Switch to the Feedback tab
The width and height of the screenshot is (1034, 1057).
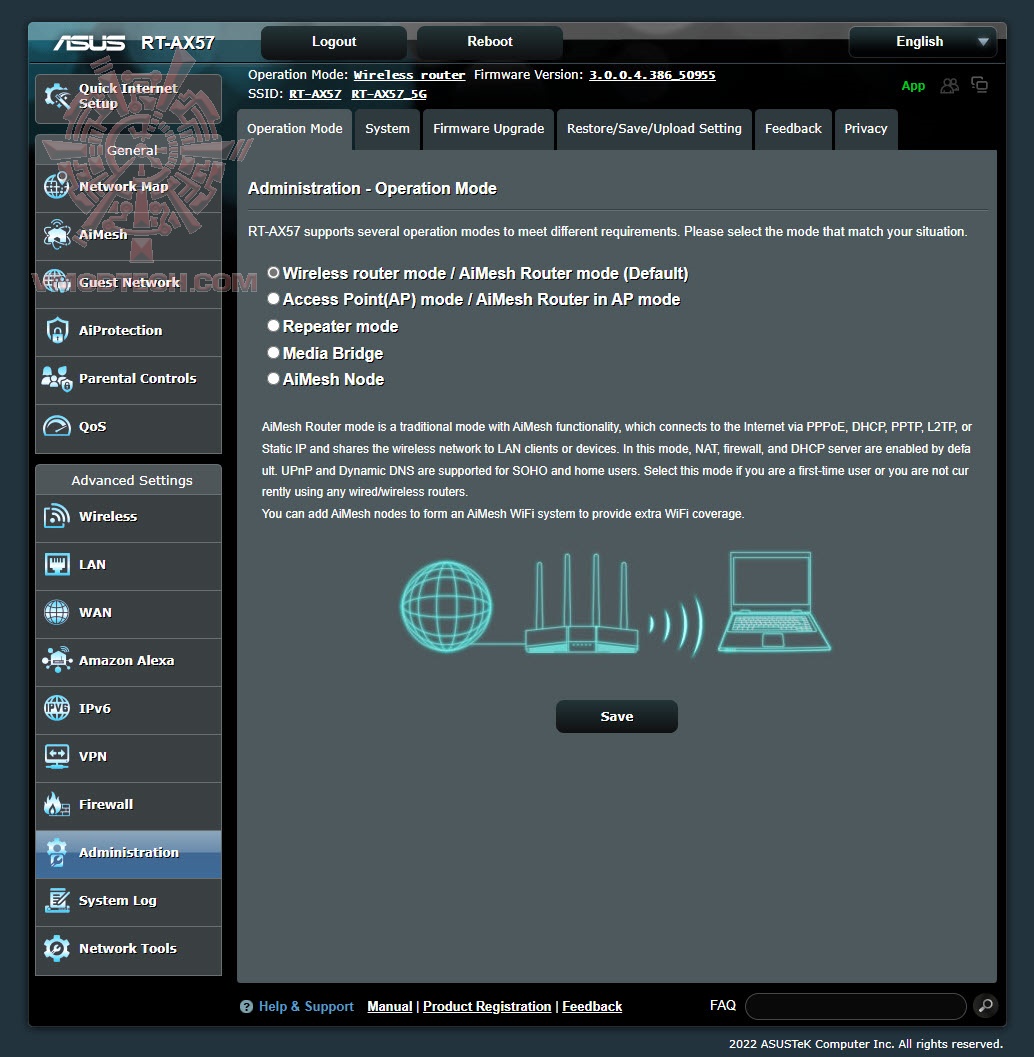[793, 129]
